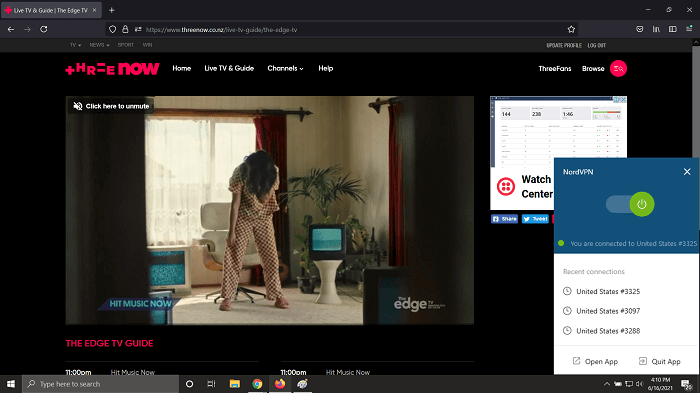Share the page on Facebook
The height and width of the screenshot is (393, 700).
tap(504, 219)
